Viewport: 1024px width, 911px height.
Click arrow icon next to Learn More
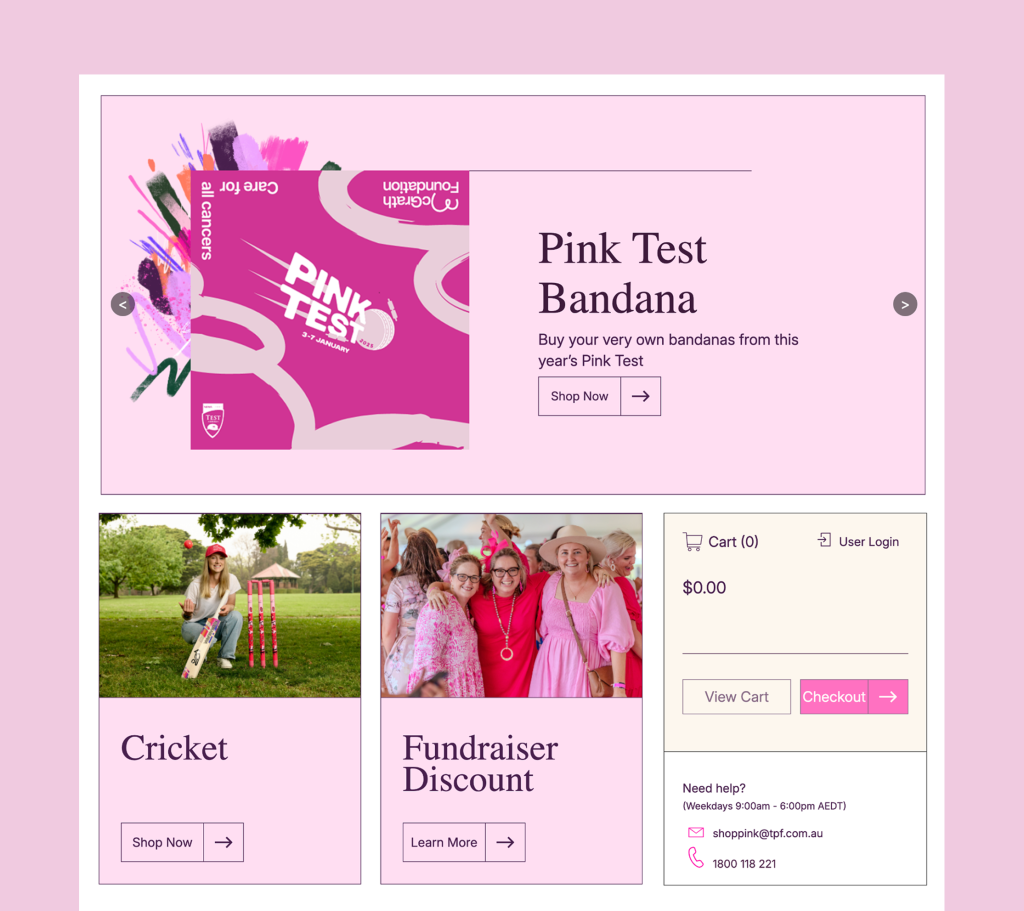505,842
